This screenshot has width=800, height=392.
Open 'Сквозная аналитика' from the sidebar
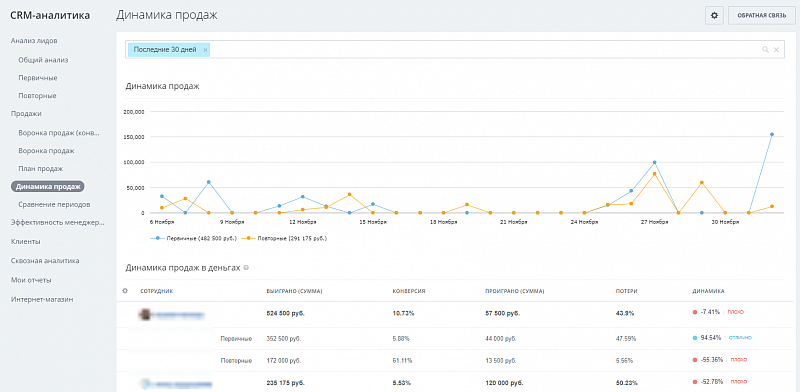[45, 260]
